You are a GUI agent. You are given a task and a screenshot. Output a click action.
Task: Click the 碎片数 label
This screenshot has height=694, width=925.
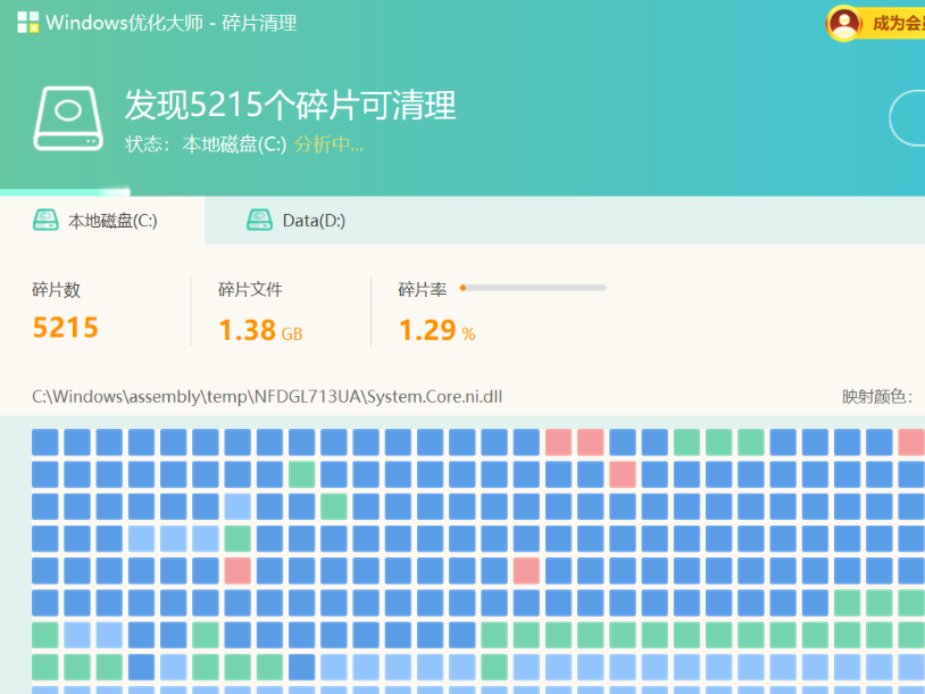(x=56, y=290)
